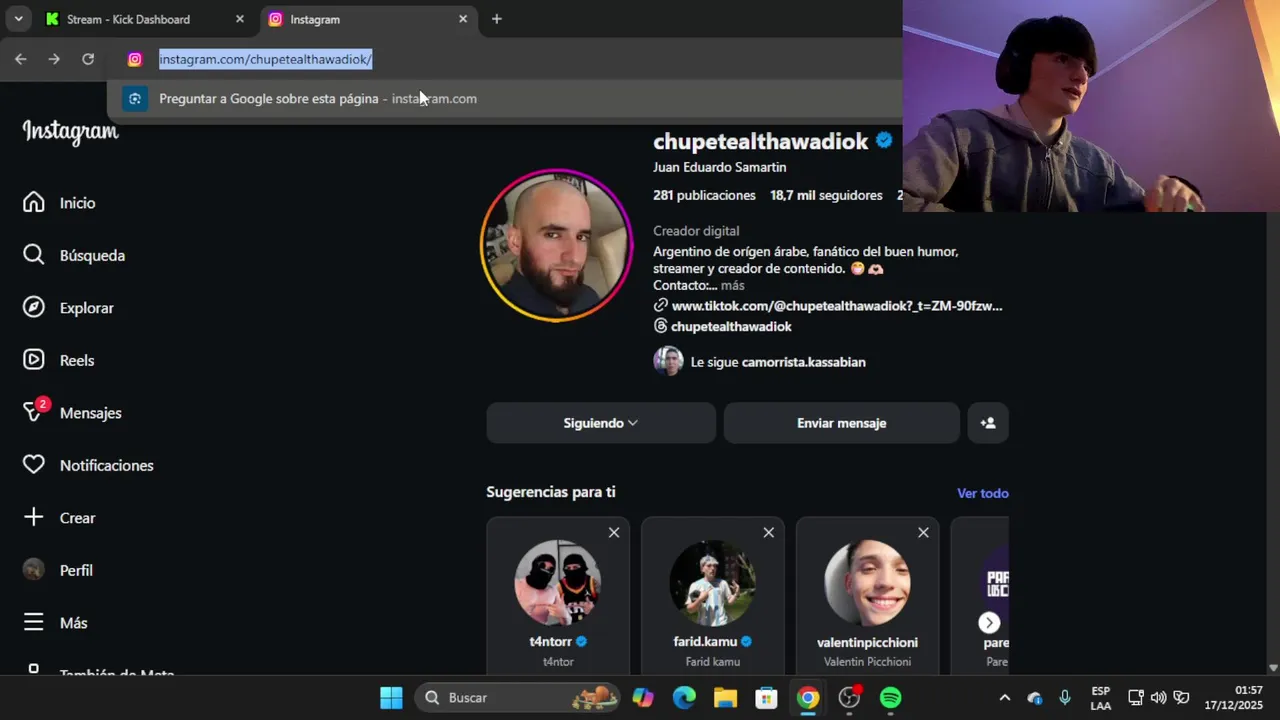Viewport: 1280px width, 720px height.
Task: Open the Inicio home icon in sidebar
Action: (x=34, y=203)
